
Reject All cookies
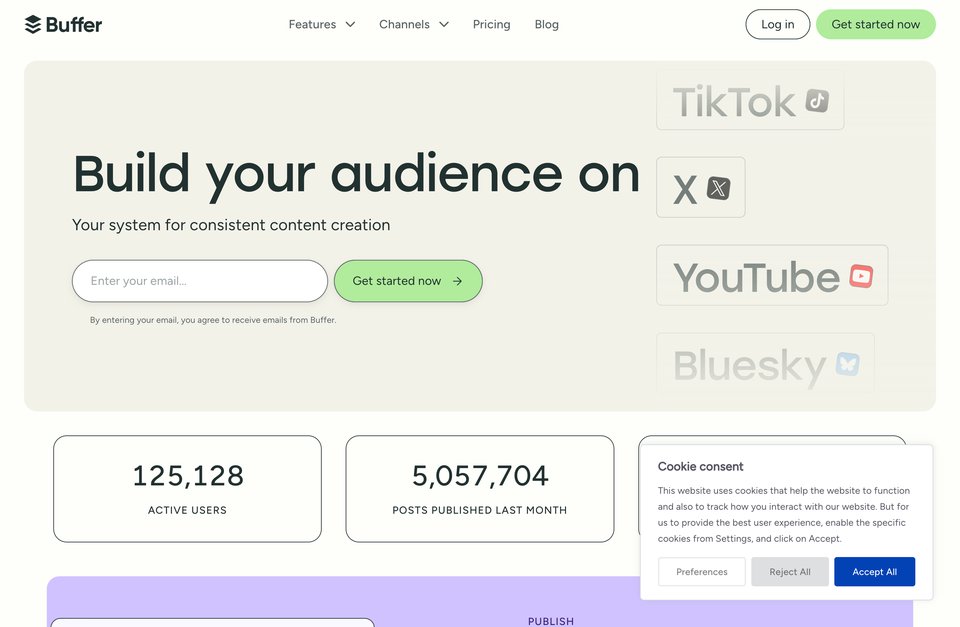click(790, 572)
